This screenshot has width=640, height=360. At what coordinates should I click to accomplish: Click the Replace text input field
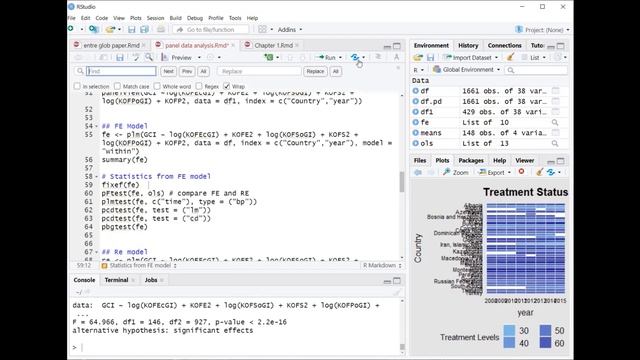click(259, 71)
